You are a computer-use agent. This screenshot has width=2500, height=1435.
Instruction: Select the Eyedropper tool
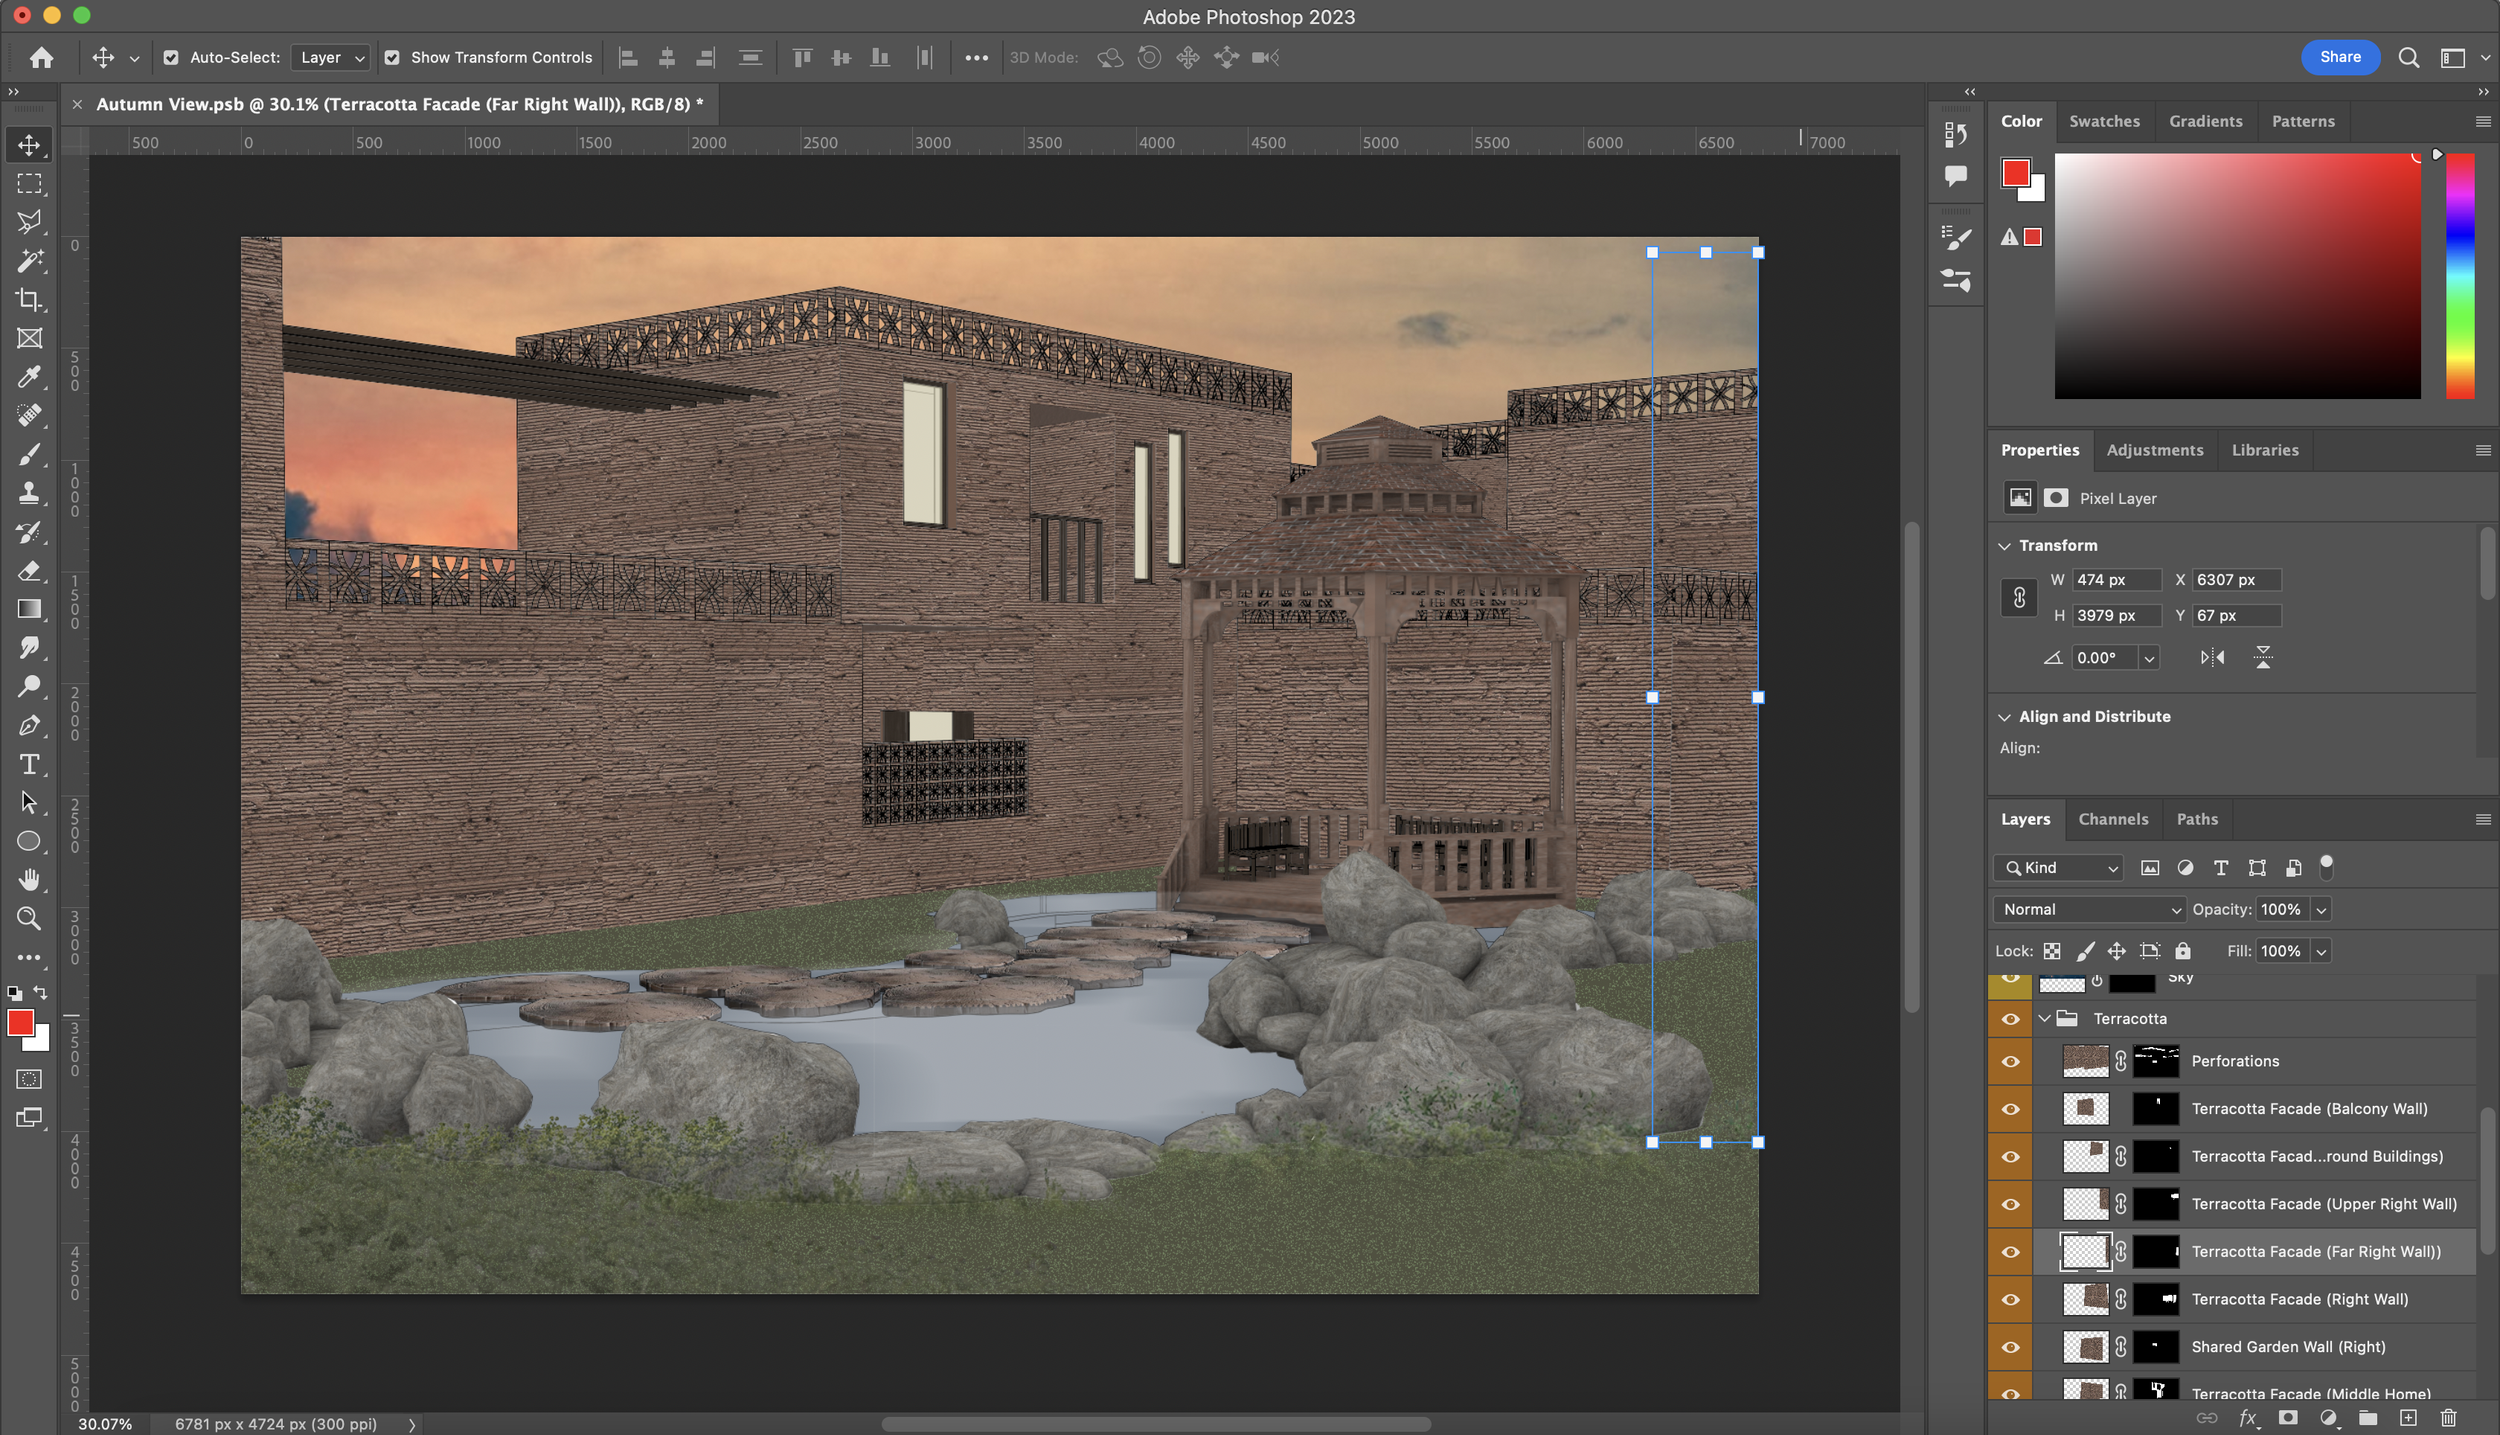[x=29, y=377]
